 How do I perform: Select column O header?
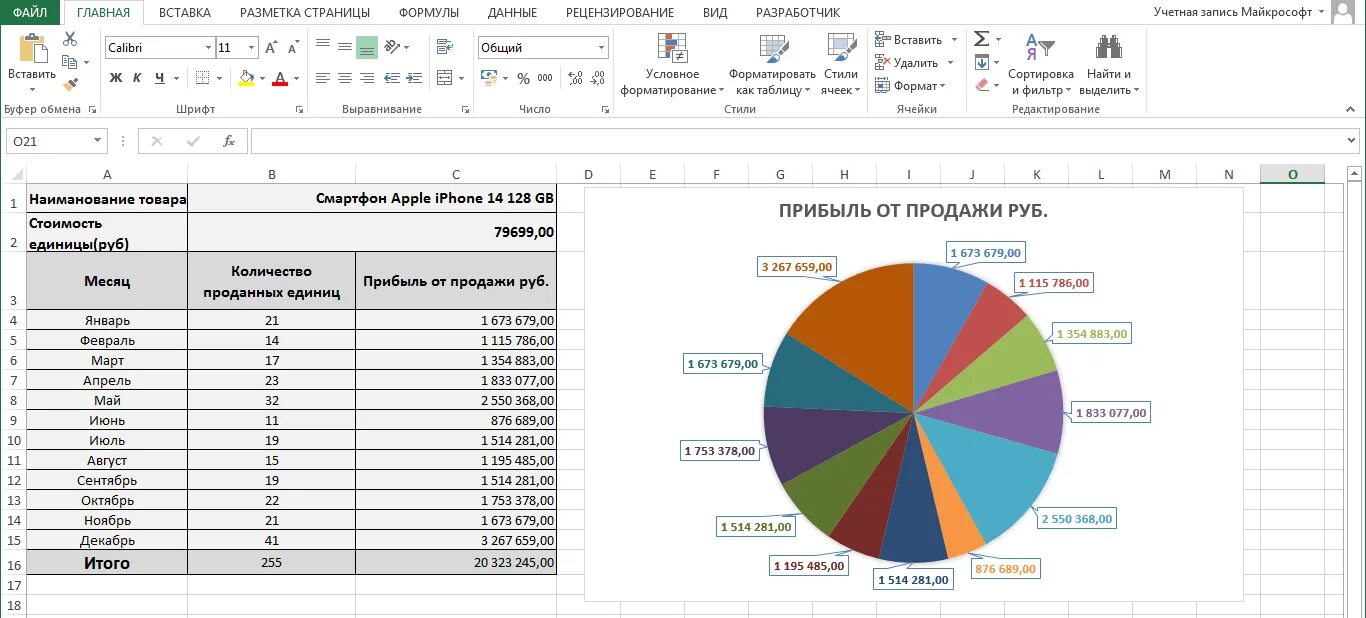tap(1292, 174)
